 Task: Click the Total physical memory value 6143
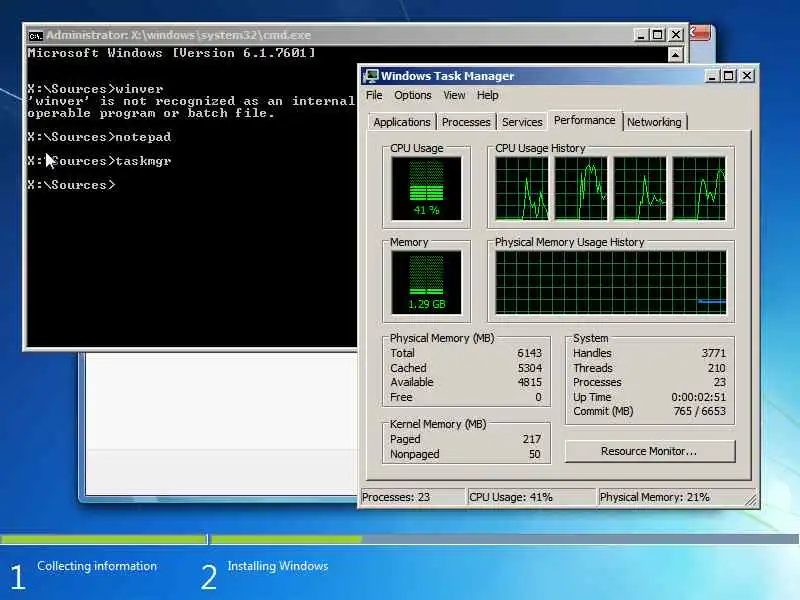coord(529,353)
